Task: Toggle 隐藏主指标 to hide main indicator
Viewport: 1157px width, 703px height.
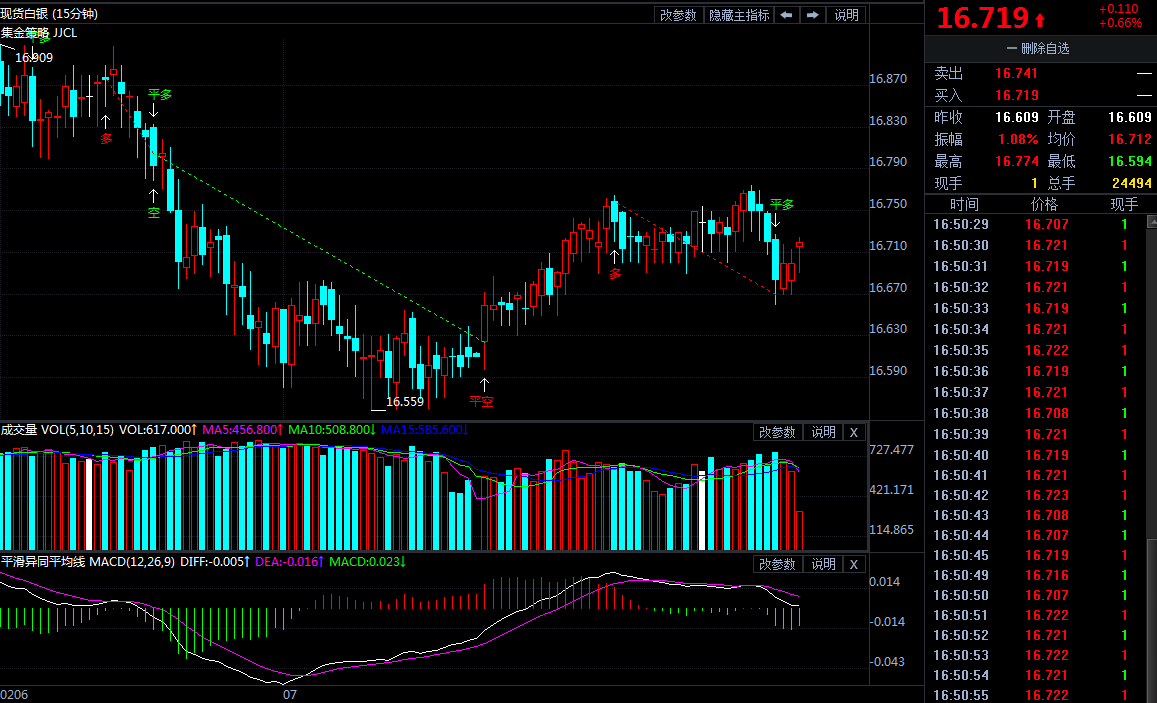Action: [739, 15]
